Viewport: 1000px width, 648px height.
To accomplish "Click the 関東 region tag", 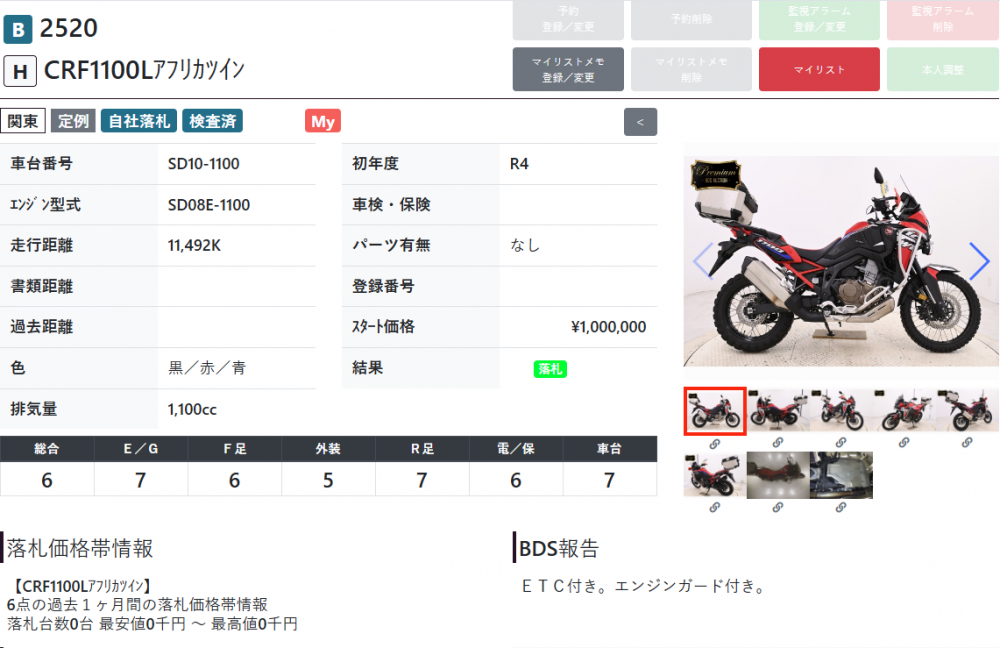I will 23,122.
